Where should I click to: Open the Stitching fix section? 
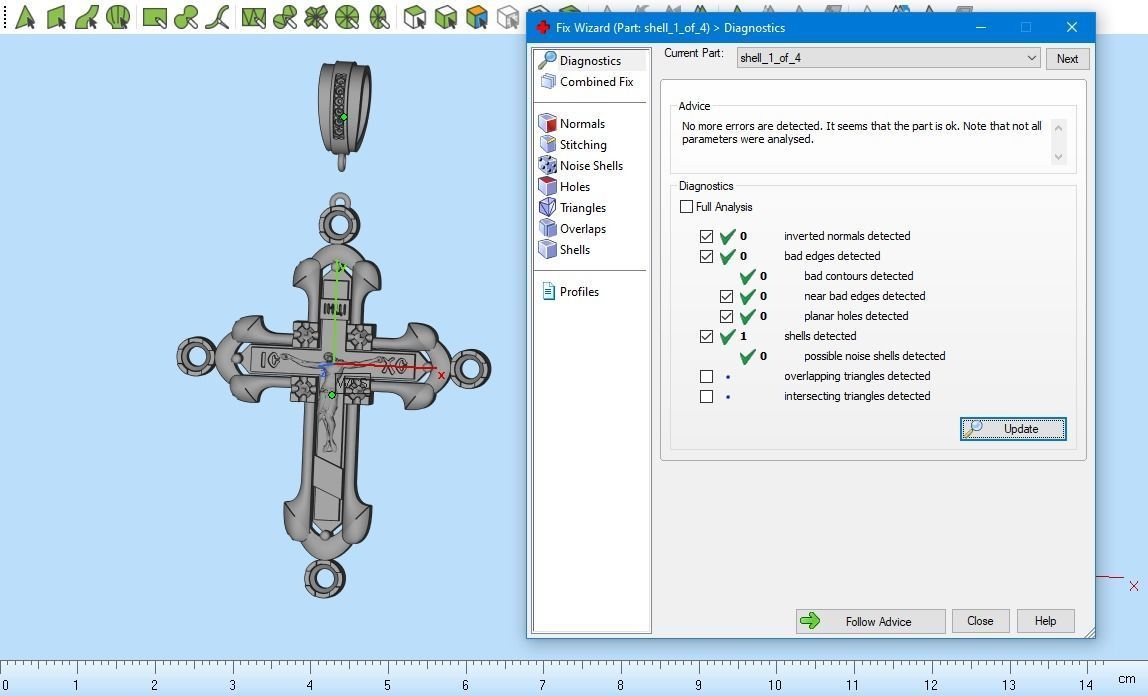pos(583,145)
